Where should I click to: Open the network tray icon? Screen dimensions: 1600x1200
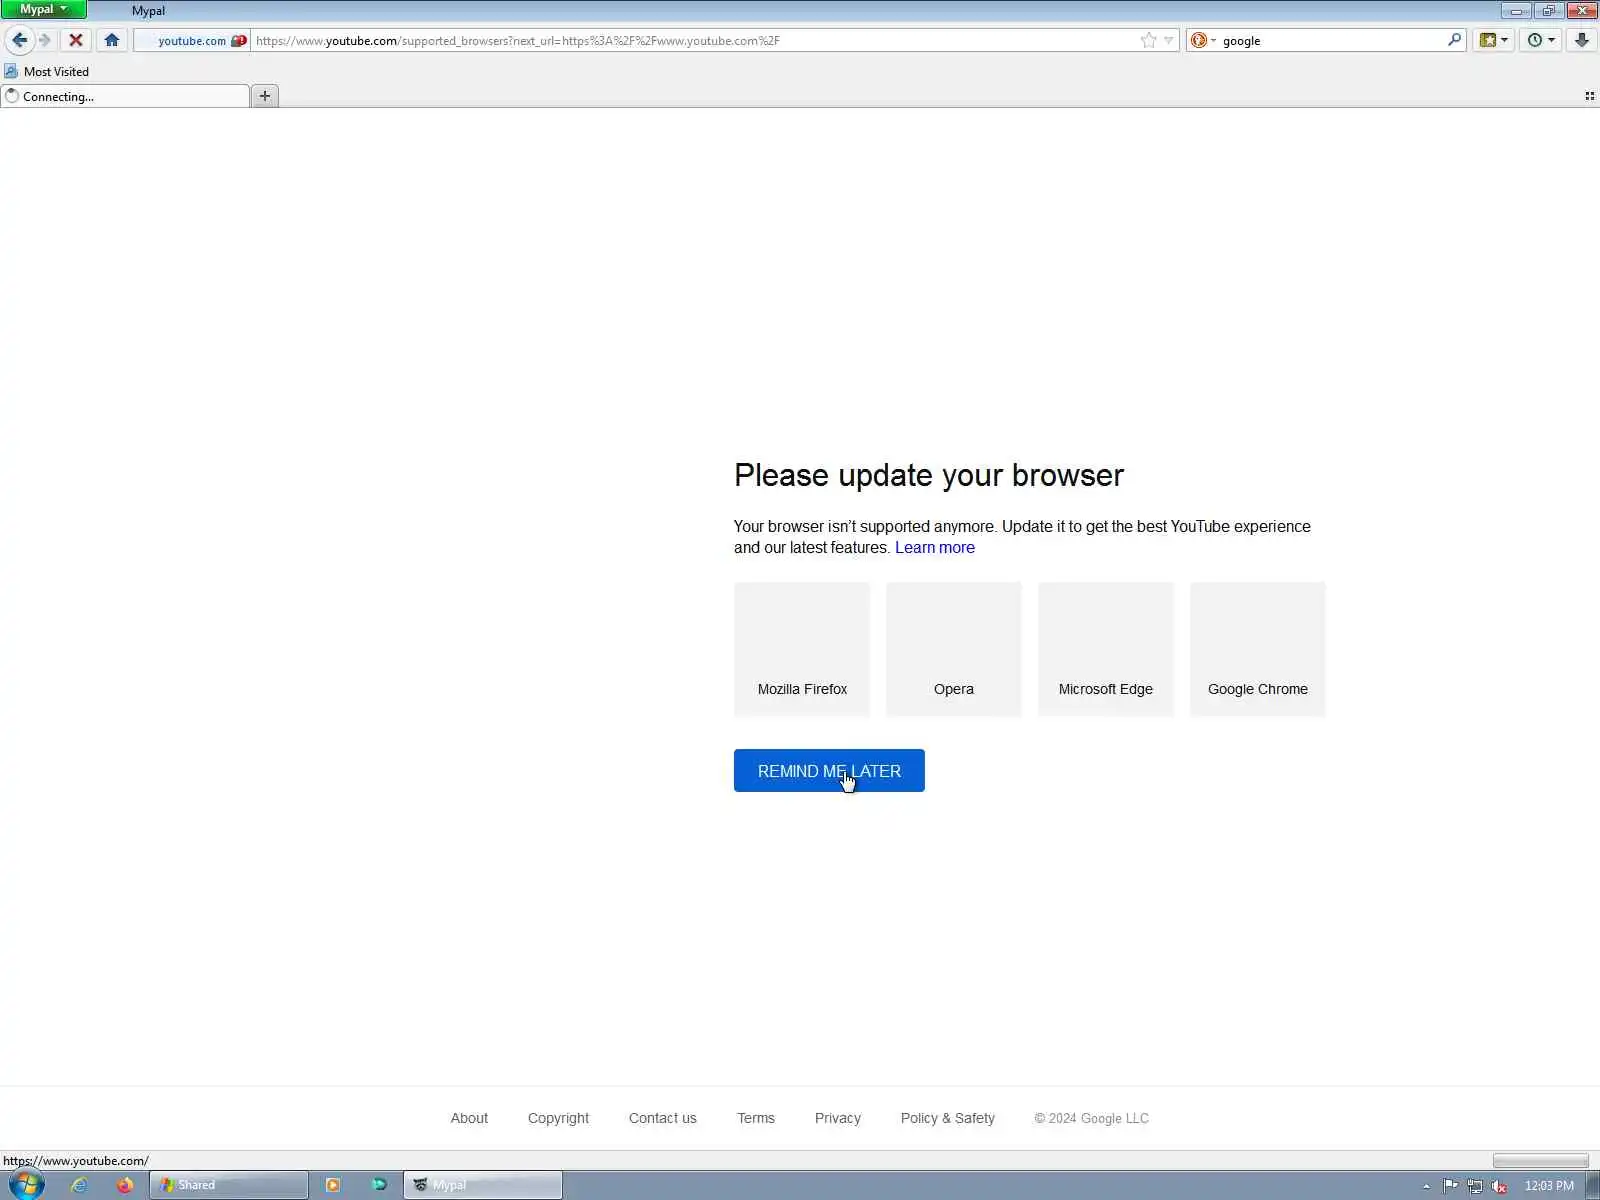pos(1475,1186)
